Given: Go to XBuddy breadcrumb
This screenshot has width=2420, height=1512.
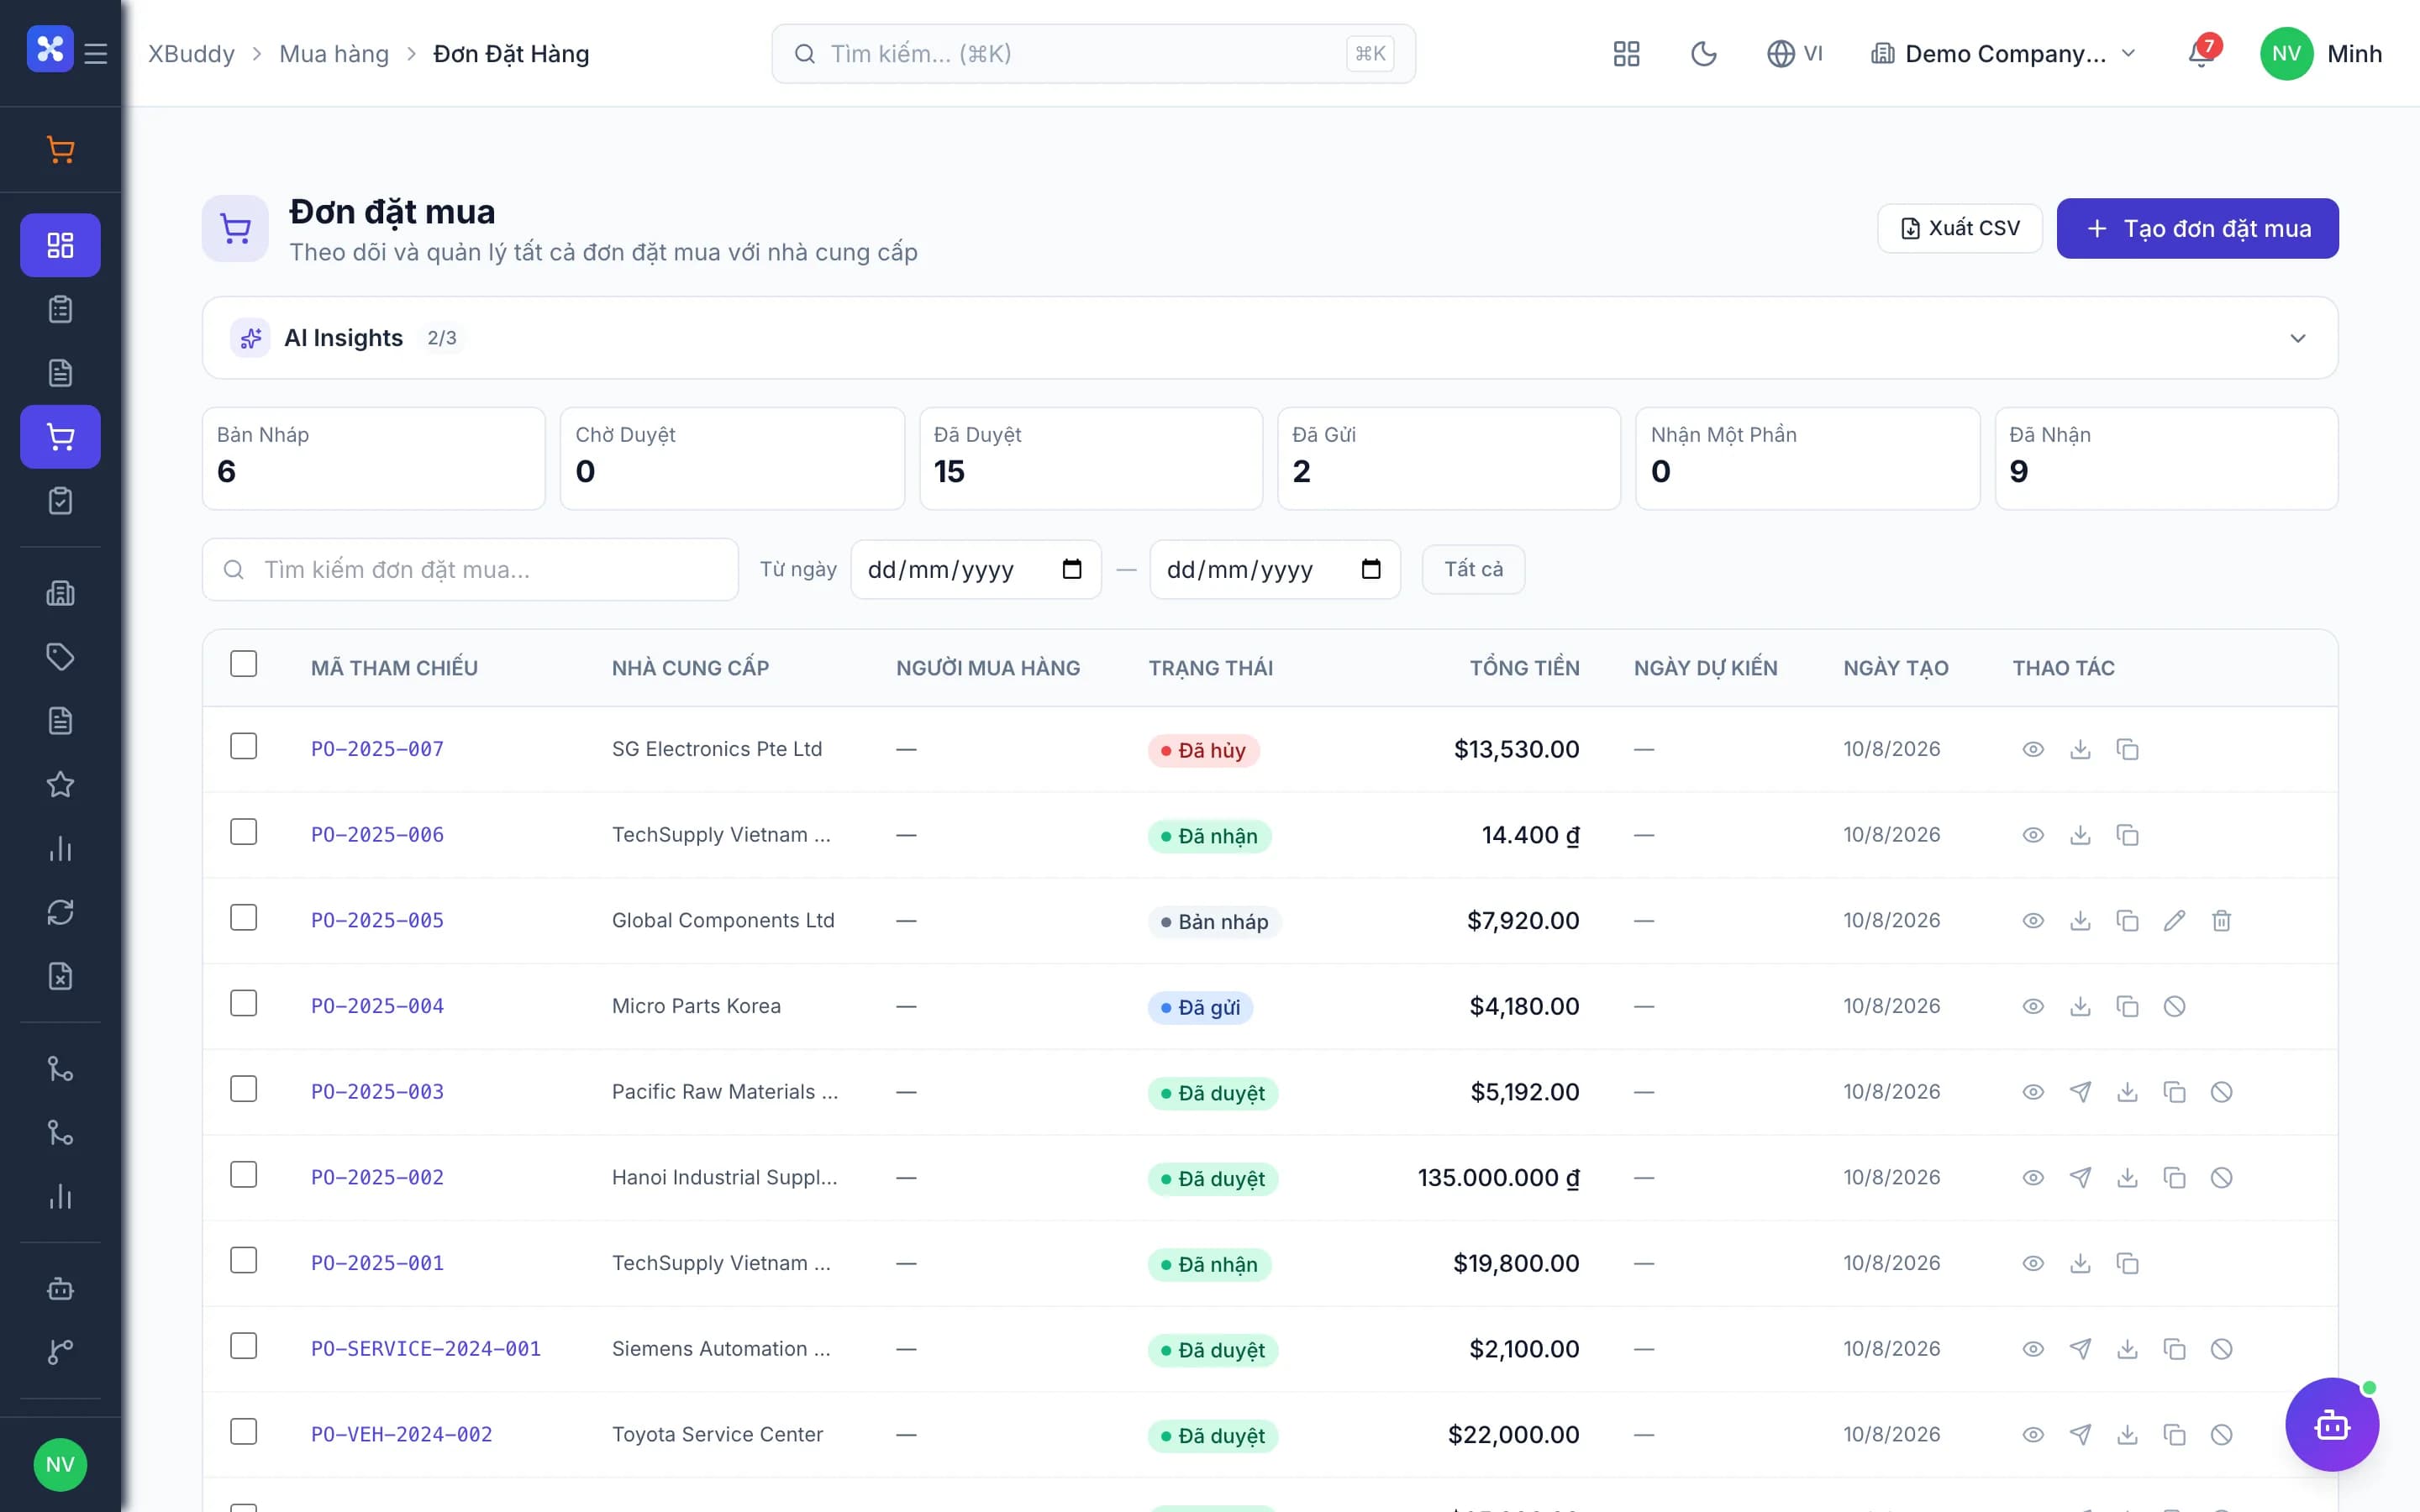Looking at the screenshot, I should click(x=191, y=54).
